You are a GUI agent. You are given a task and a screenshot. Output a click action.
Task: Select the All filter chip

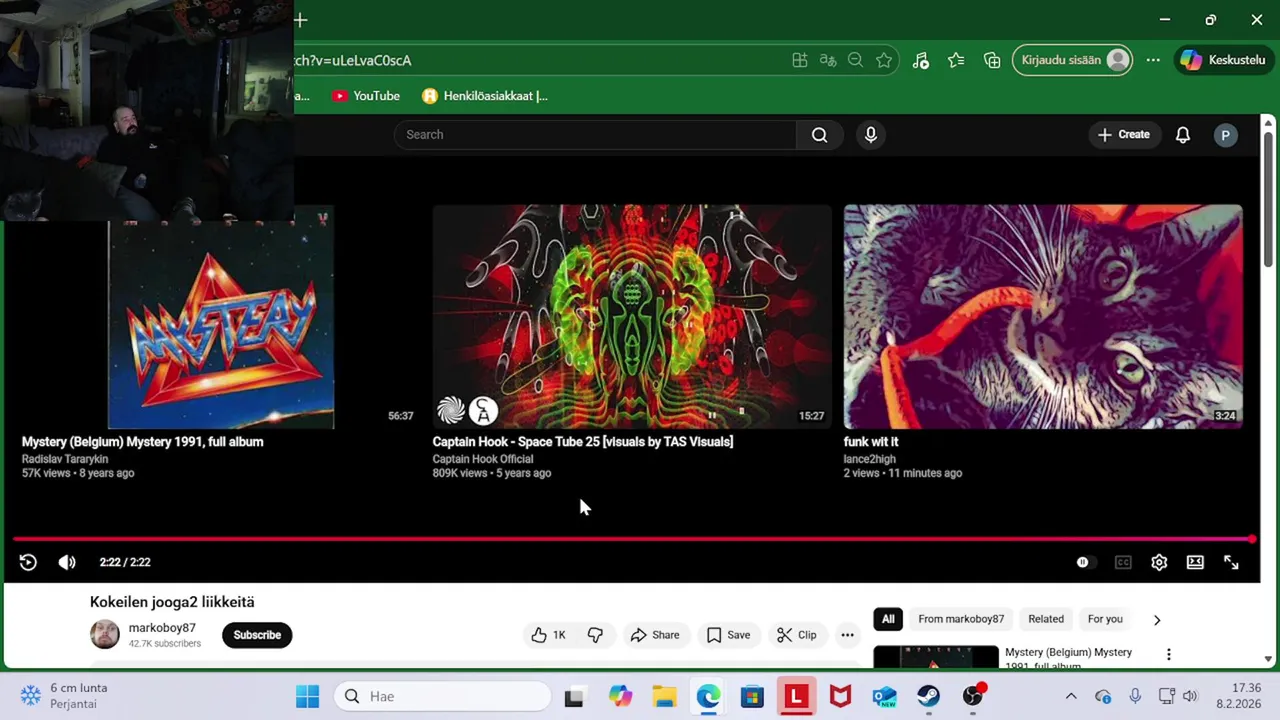(x=888, y=619)
